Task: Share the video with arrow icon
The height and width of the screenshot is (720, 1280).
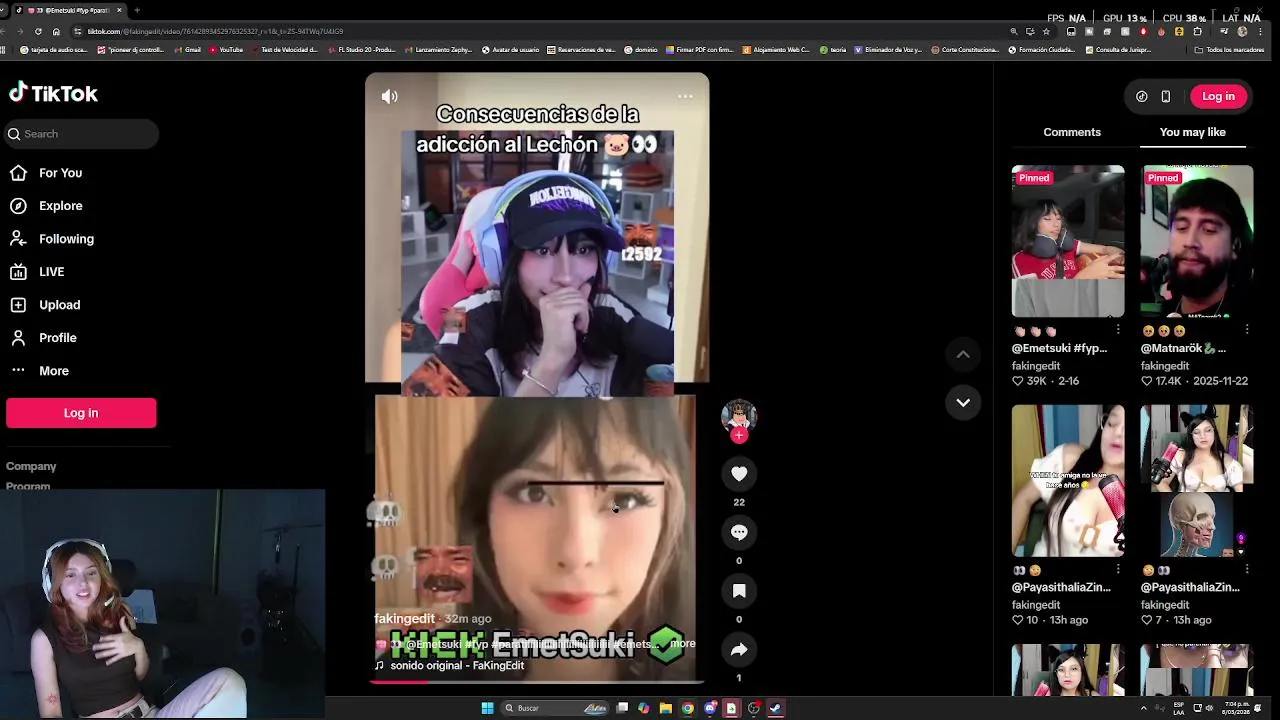Action: (x=739, y=650)
